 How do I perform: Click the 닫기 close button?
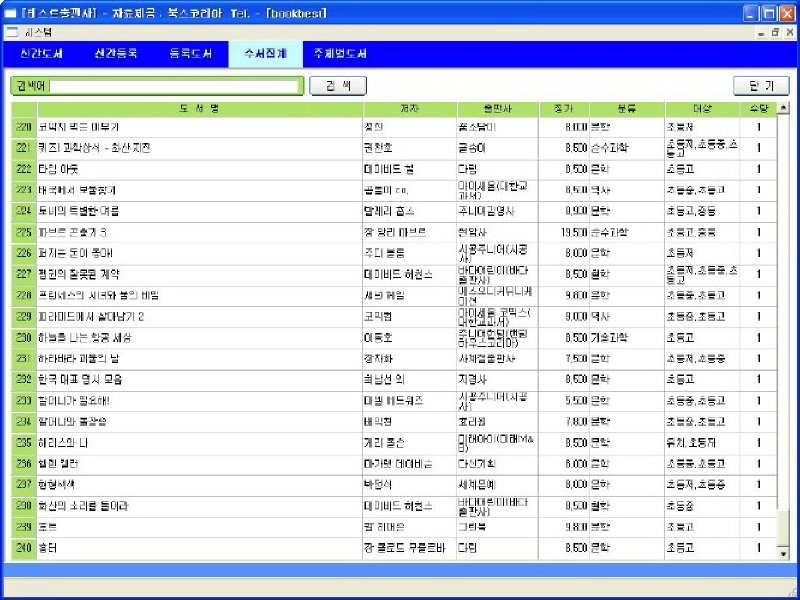761,86
